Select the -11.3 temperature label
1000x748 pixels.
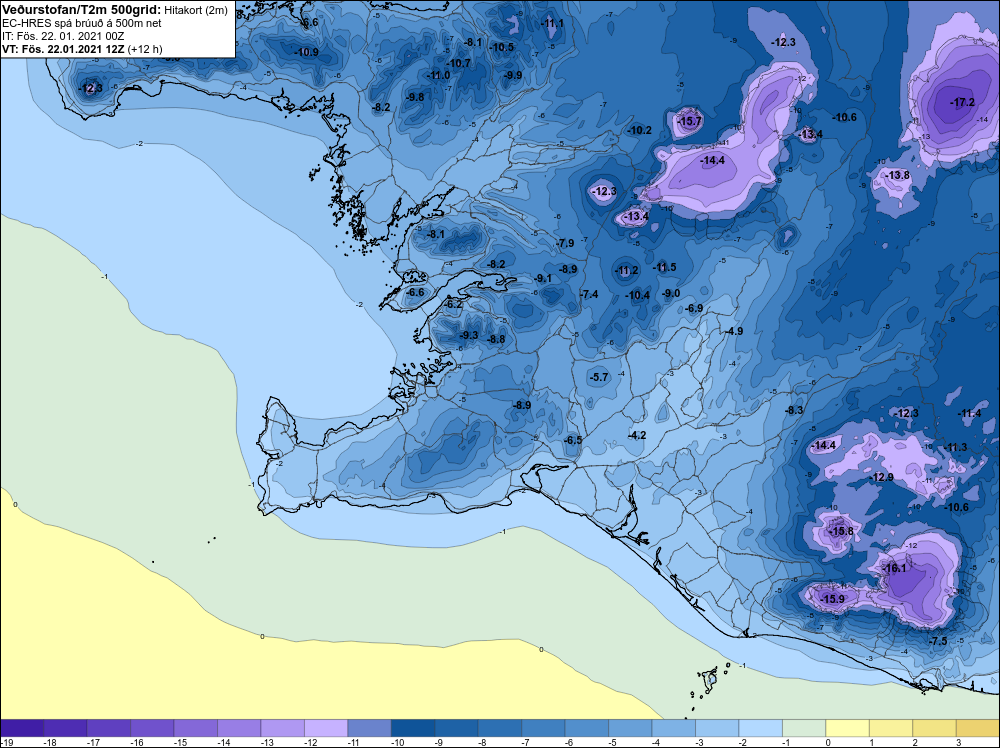tap(955, 447)
